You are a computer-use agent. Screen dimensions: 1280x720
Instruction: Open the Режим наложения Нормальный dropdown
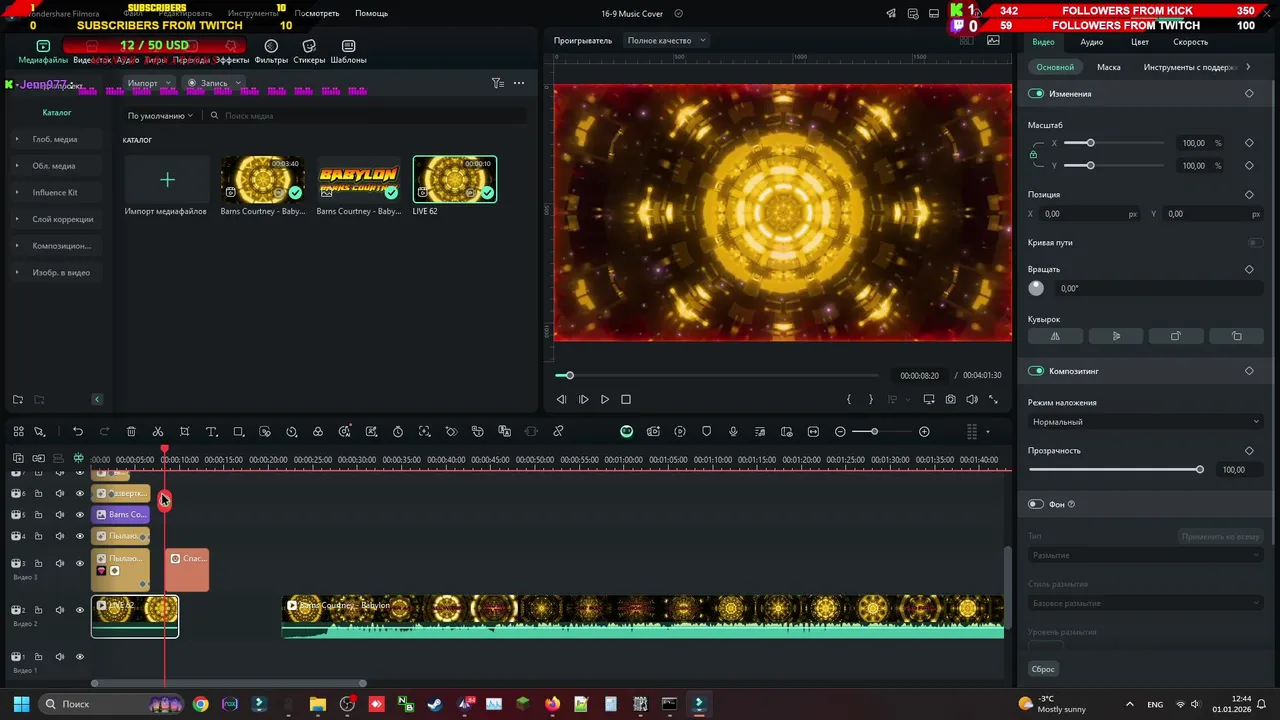1144,422
